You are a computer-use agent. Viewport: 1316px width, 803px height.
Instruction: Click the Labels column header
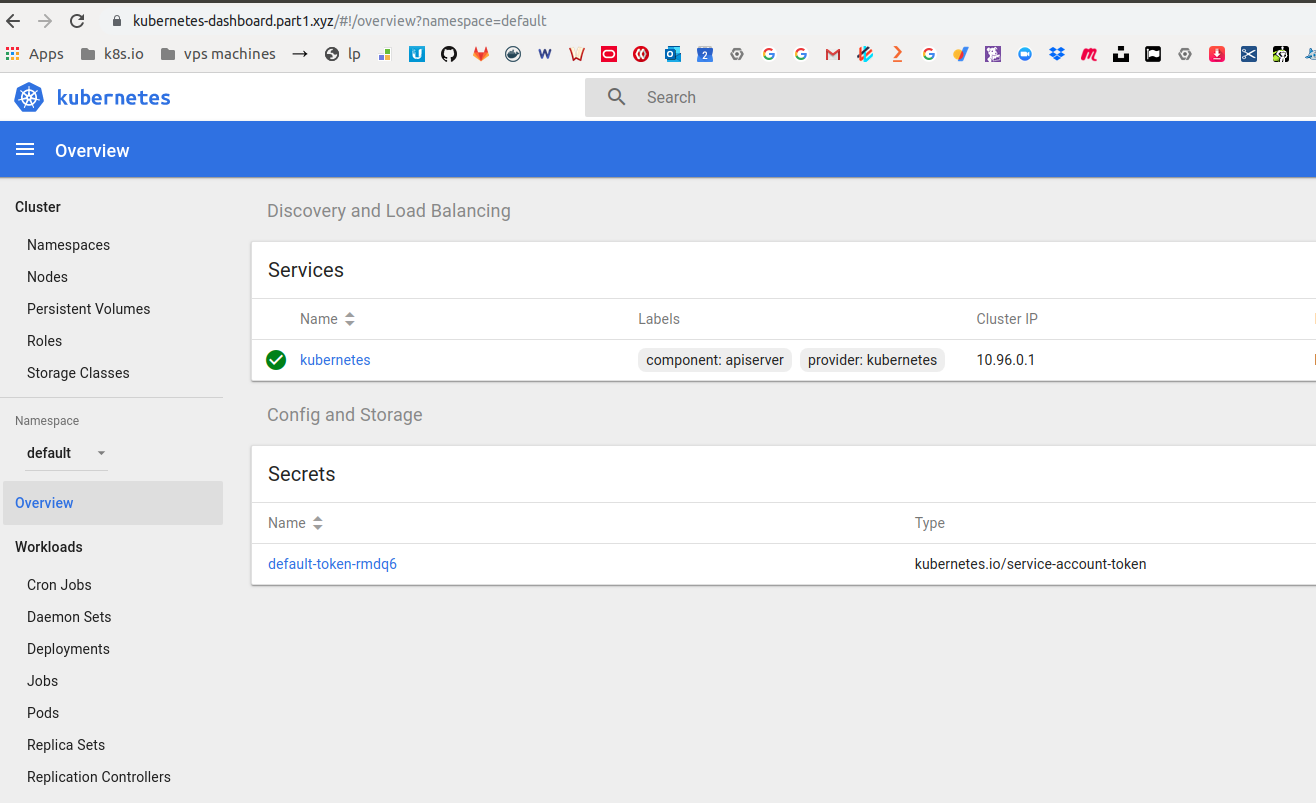click(x=659, y=319)
